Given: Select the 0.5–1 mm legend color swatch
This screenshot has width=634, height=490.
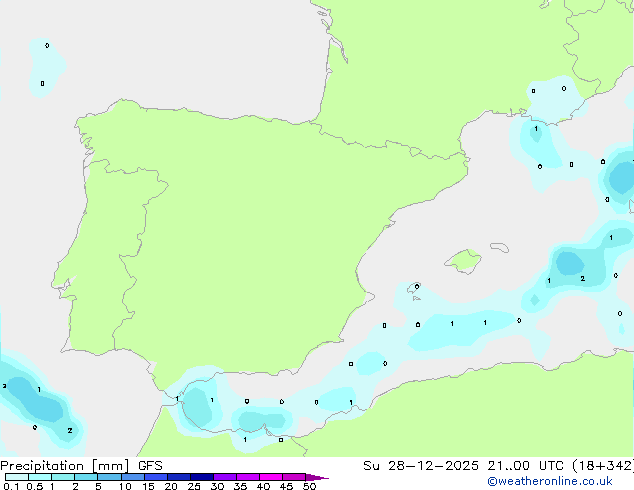Looking at the screenshot, I should [40, 477].
